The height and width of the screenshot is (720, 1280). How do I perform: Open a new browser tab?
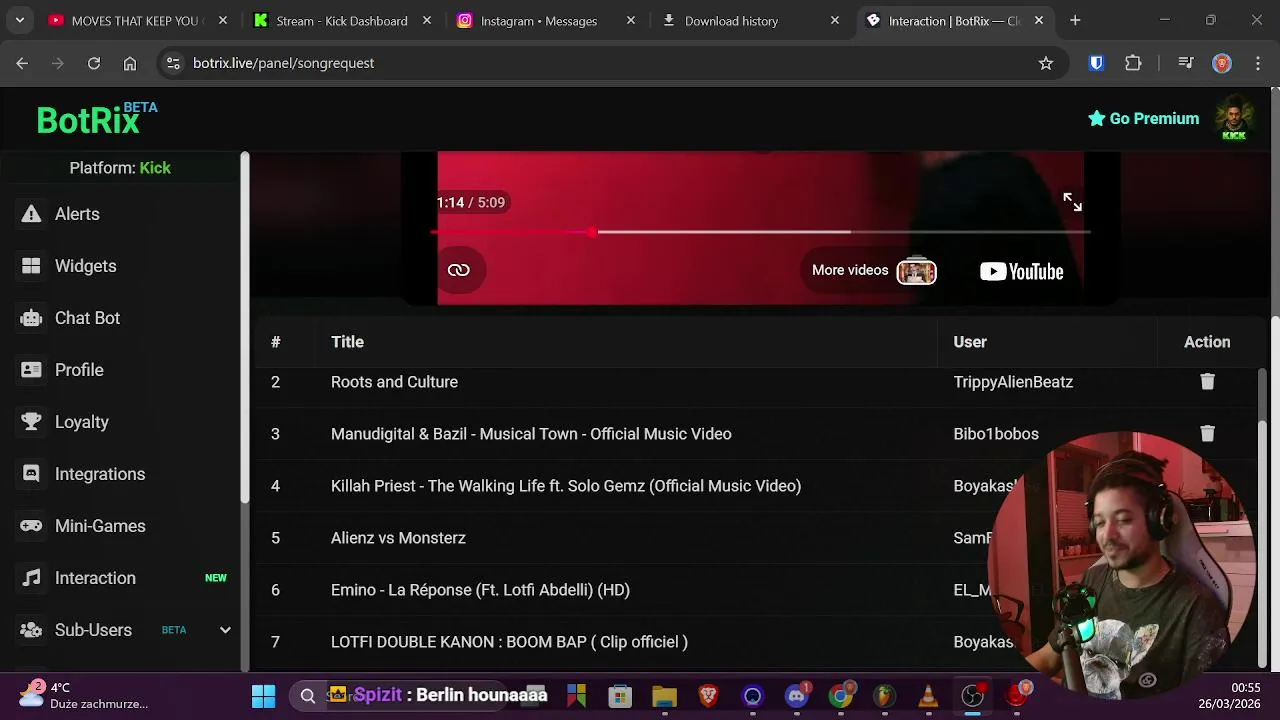click(1075, 20)
